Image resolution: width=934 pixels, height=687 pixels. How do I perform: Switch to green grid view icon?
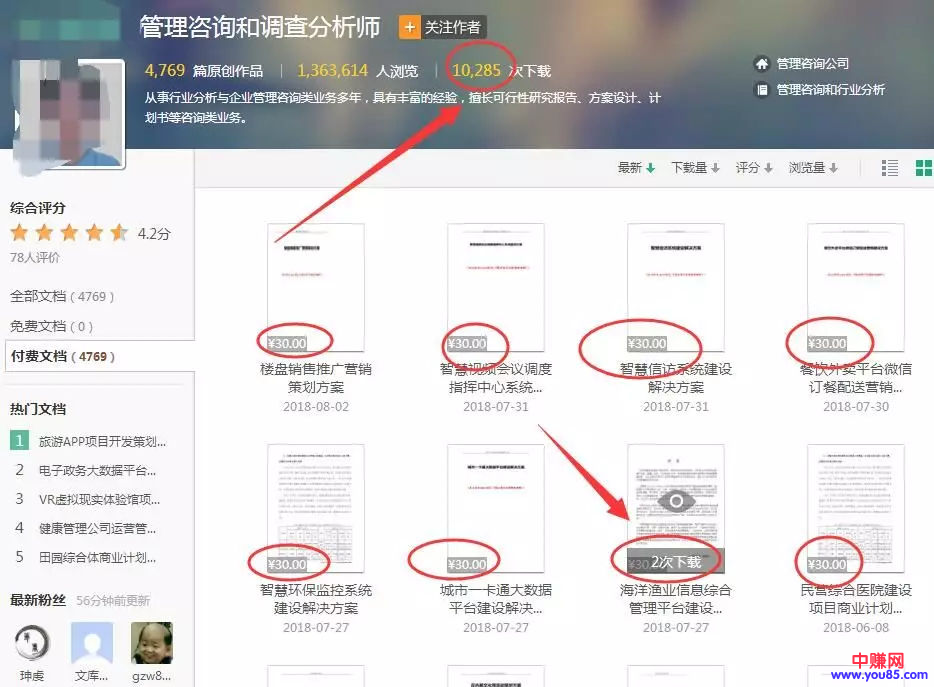[x=923, y=168]
